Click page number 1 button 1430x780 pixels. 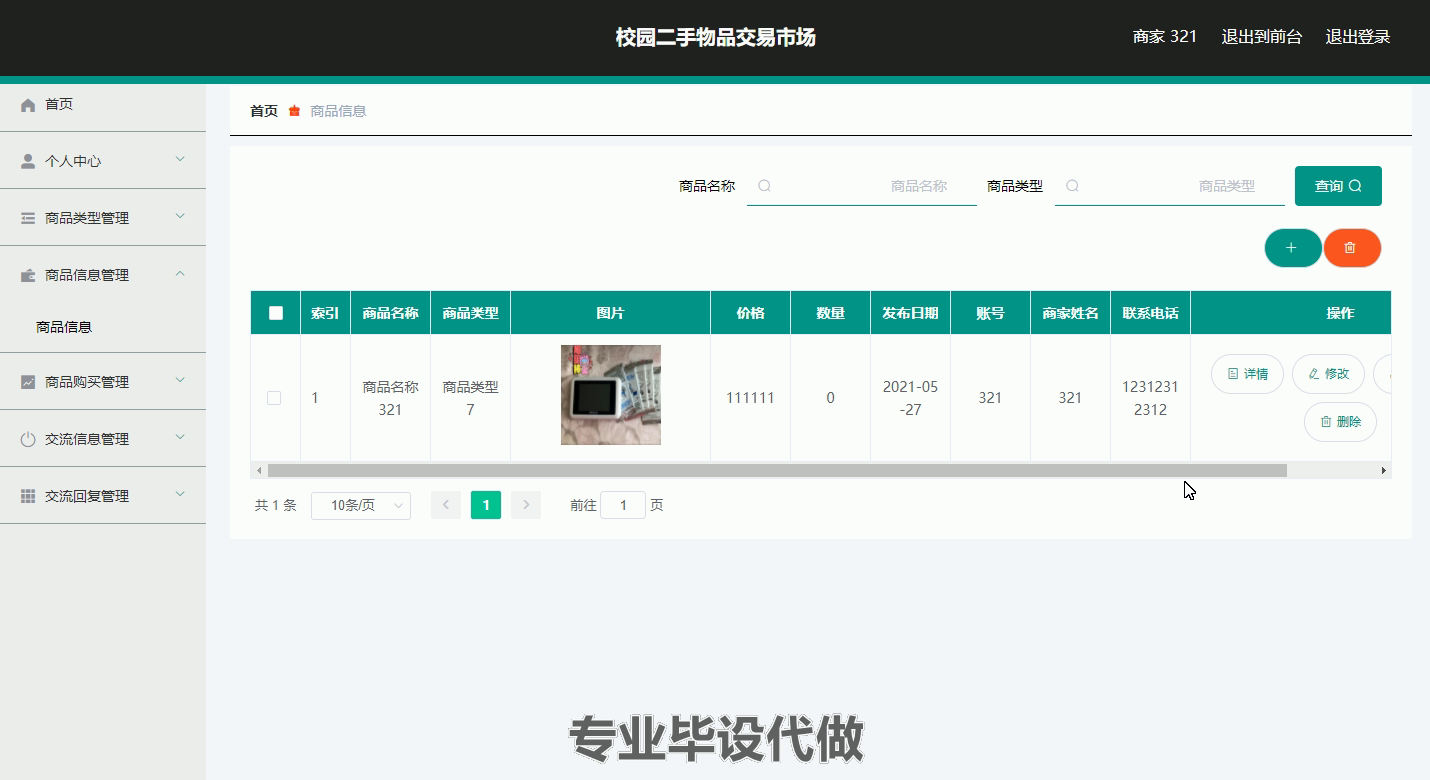click(x=486, y=505)
